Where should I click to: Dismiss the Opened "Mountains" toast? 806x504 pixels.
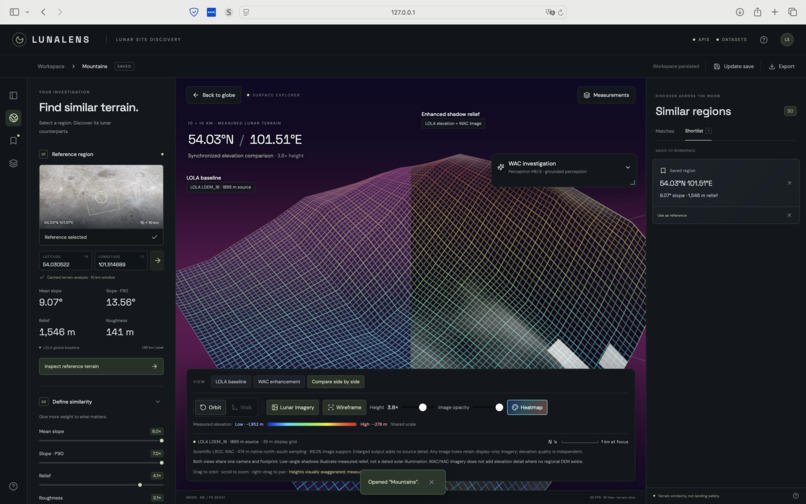coord(431,482)
